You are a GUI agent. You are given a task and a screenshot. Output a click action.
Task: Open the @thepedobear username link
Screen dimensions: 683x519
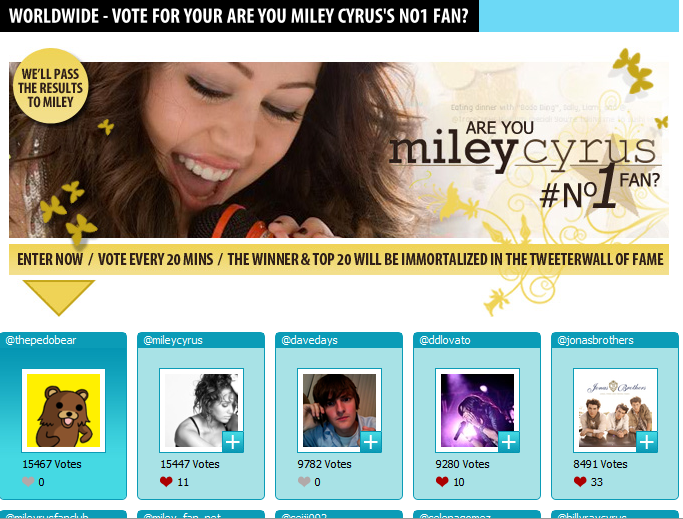[41, 340]
